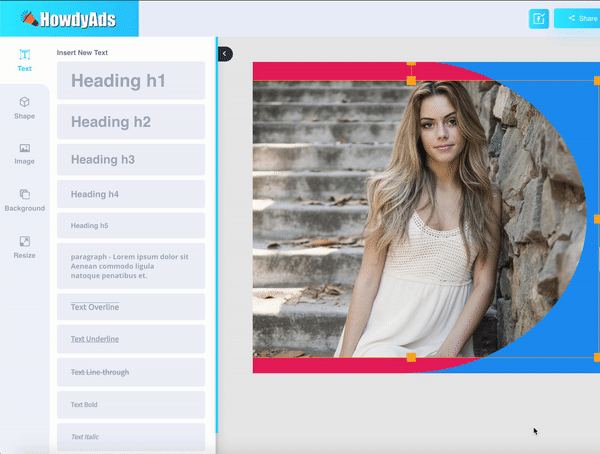This screenshot has height=454, width=600.
Task: Select the pink top bar on canvas
Action: [x=329, y=71]
